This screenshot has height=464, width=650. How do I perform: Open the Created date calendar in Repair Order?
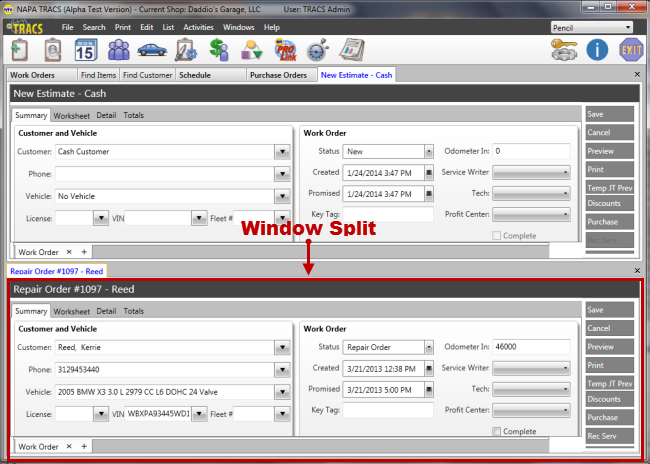[429, 368]
